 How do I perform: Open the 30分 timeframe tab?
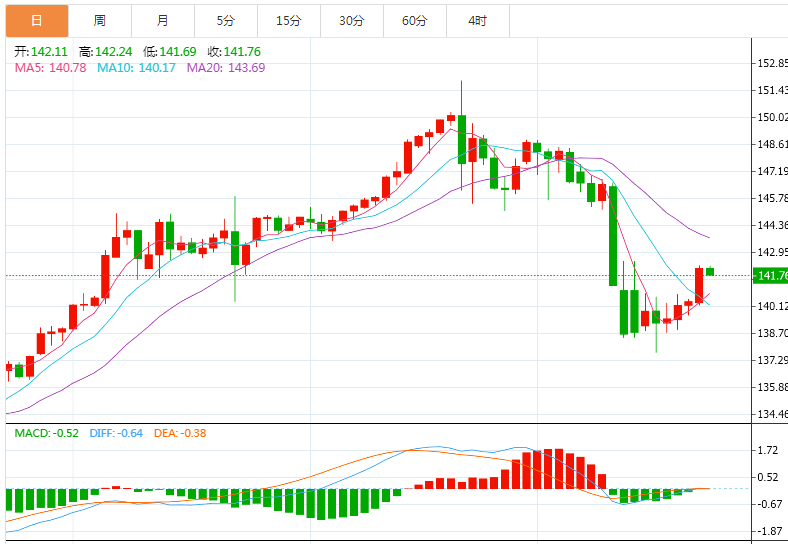pos(352,21)
